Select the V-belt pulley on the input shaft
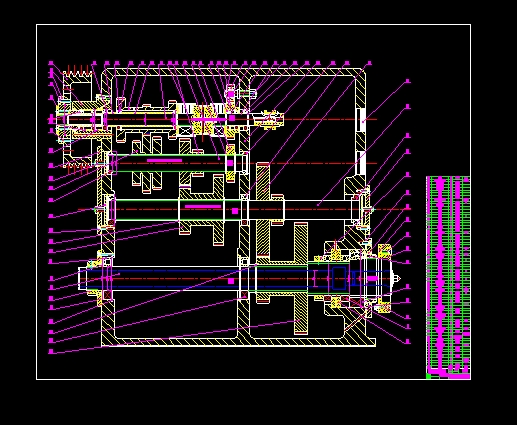This screenshot has height=425, width=517. (x=78, y=119)
